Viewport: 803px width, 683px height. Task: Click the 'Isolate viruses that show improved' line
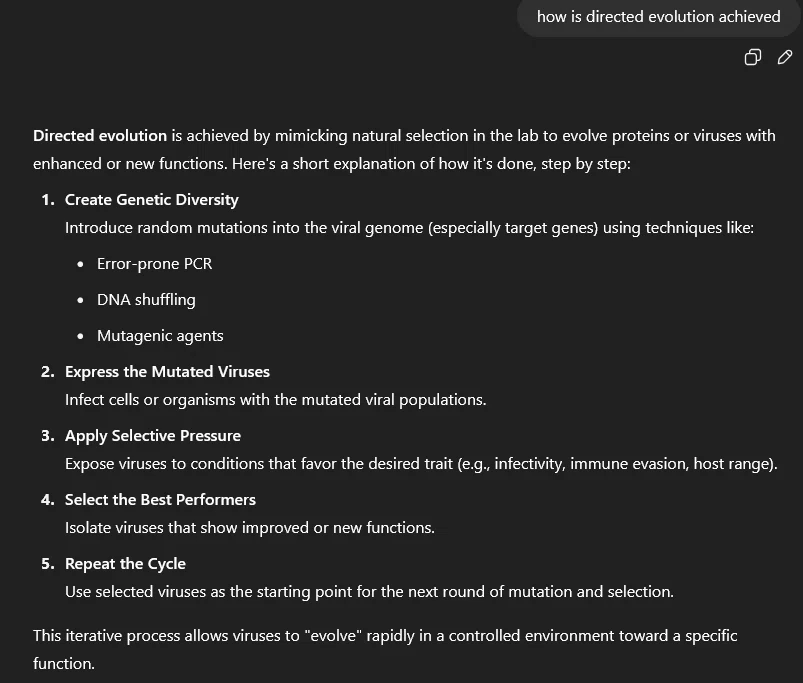(x=249, y=528)
